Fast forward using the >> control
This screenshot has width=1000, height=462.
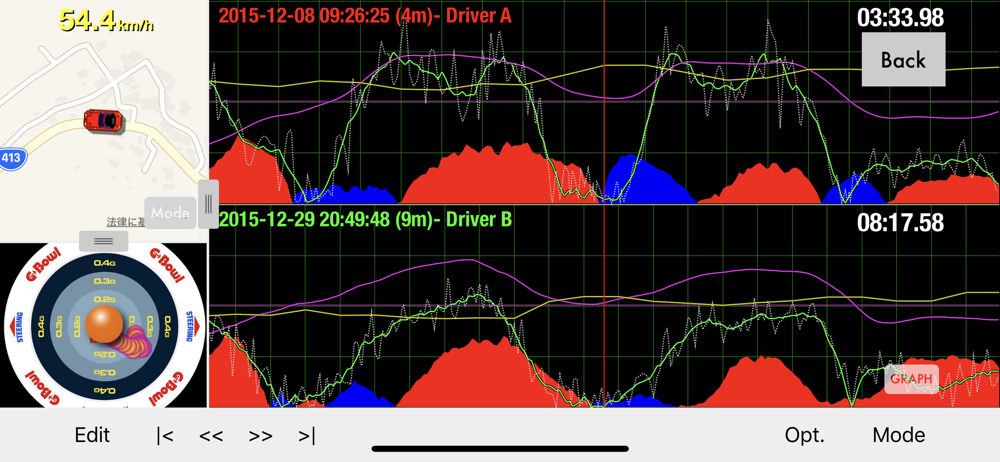tap(260, 435)
